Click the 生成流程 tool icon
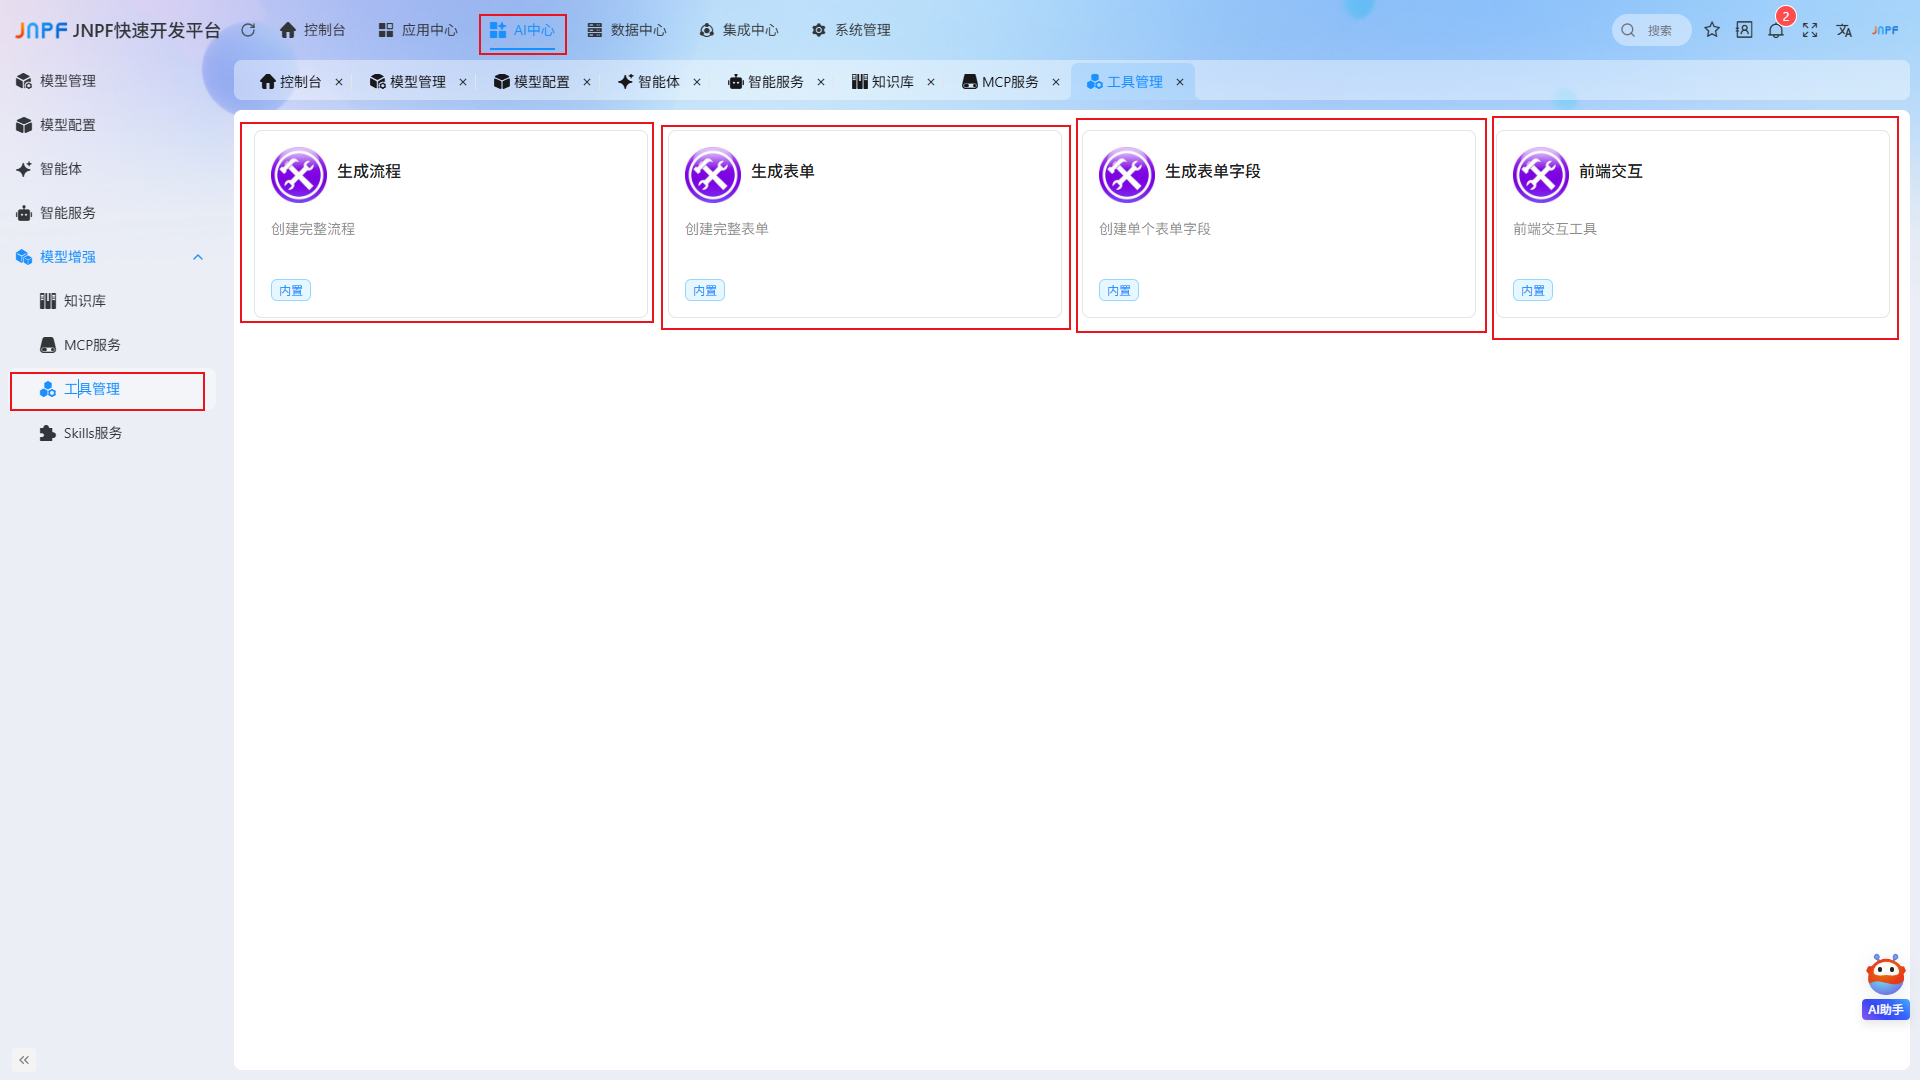Image resolution: width=1920 pixels, height=1080 pixels. [299, 175]
